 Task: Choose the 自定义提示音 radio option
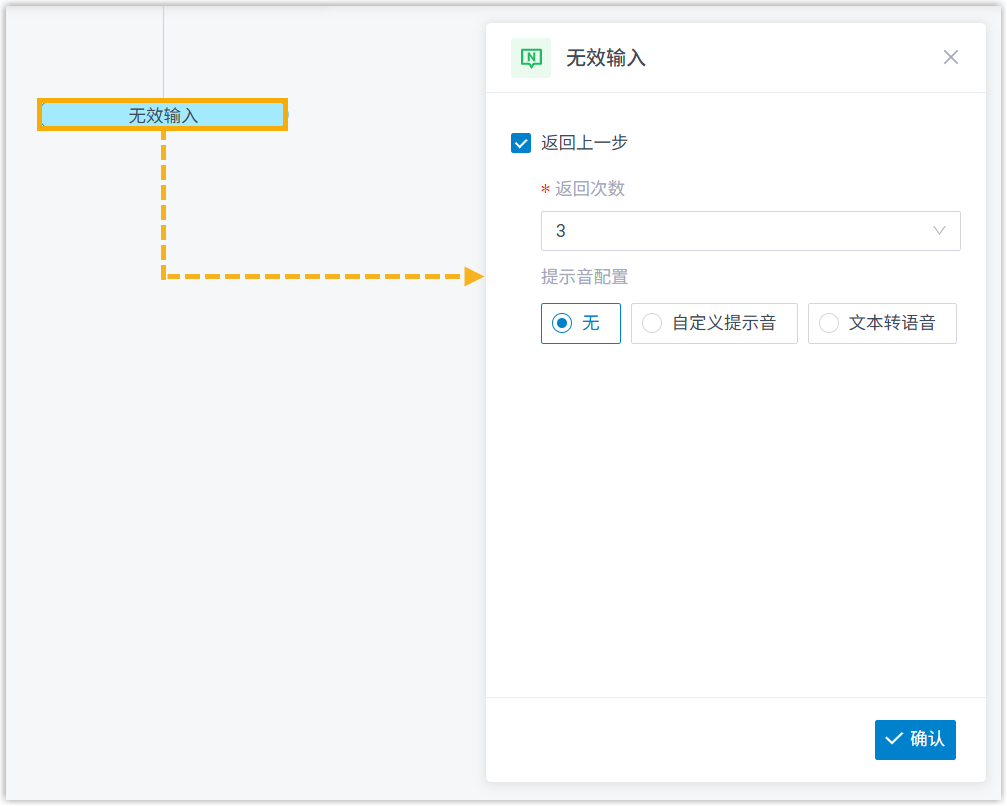pos(714,323)
